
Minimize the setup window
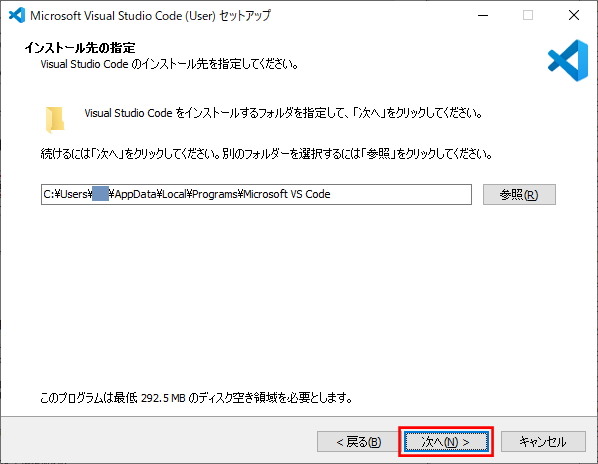point(483,15)
